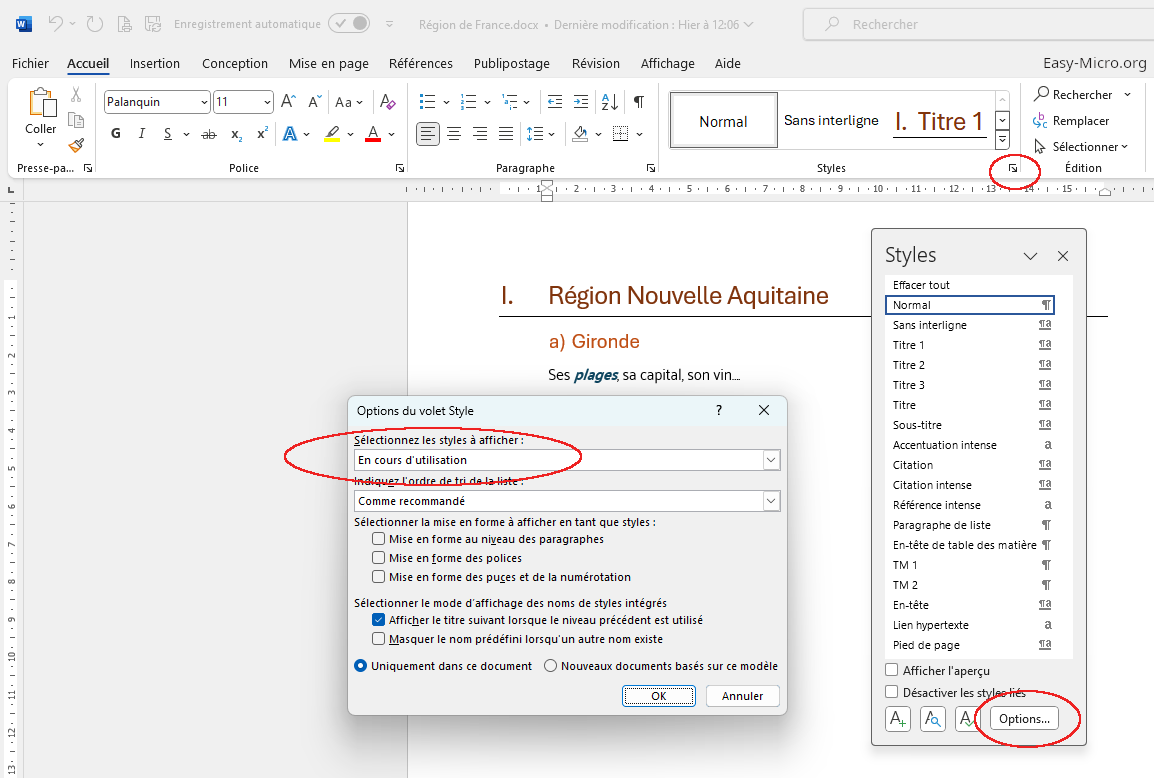Screen dimensions: 1154x778
Task: Show paragraph marks (¶) icon
Action: coord(639,102)
